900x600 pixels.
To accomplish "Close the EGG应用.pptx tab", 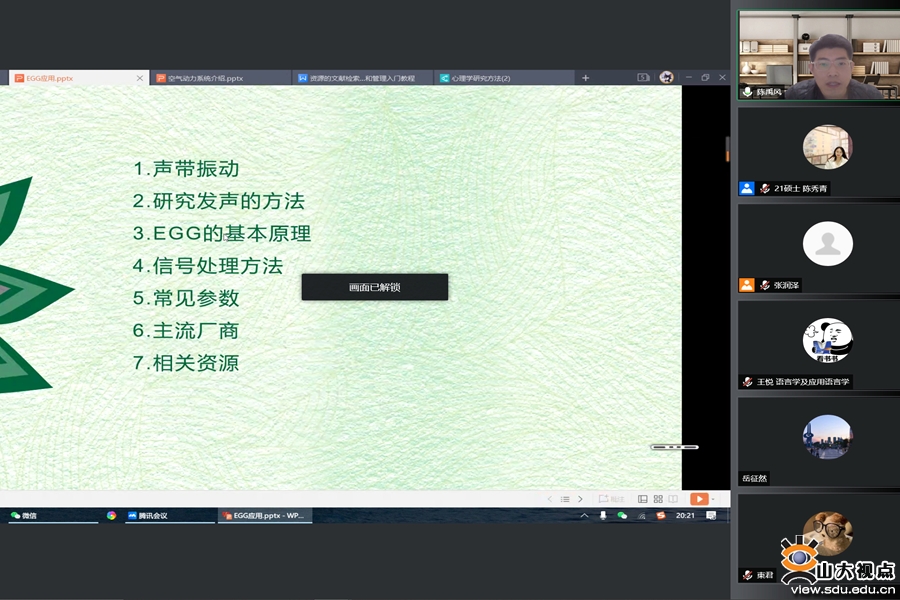I will coord(139,78).
